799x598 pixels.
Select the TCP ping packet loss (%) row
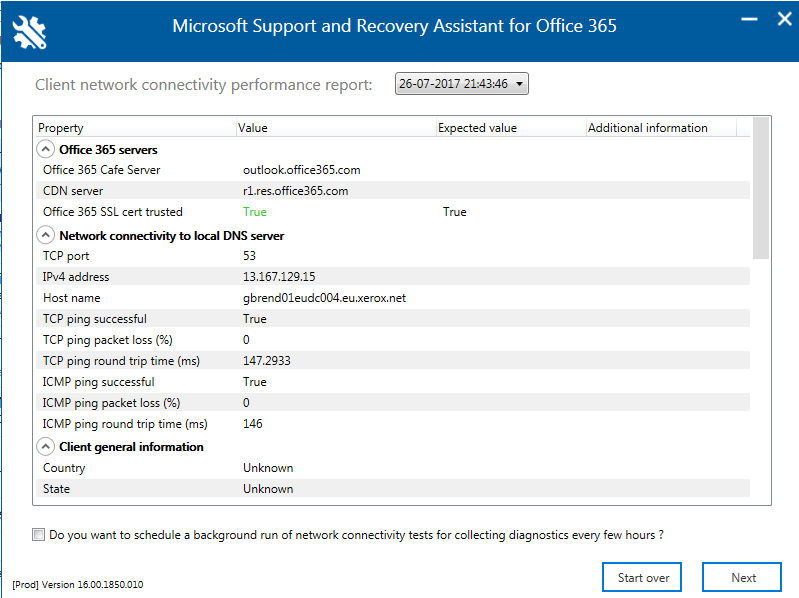coord(393,339)
